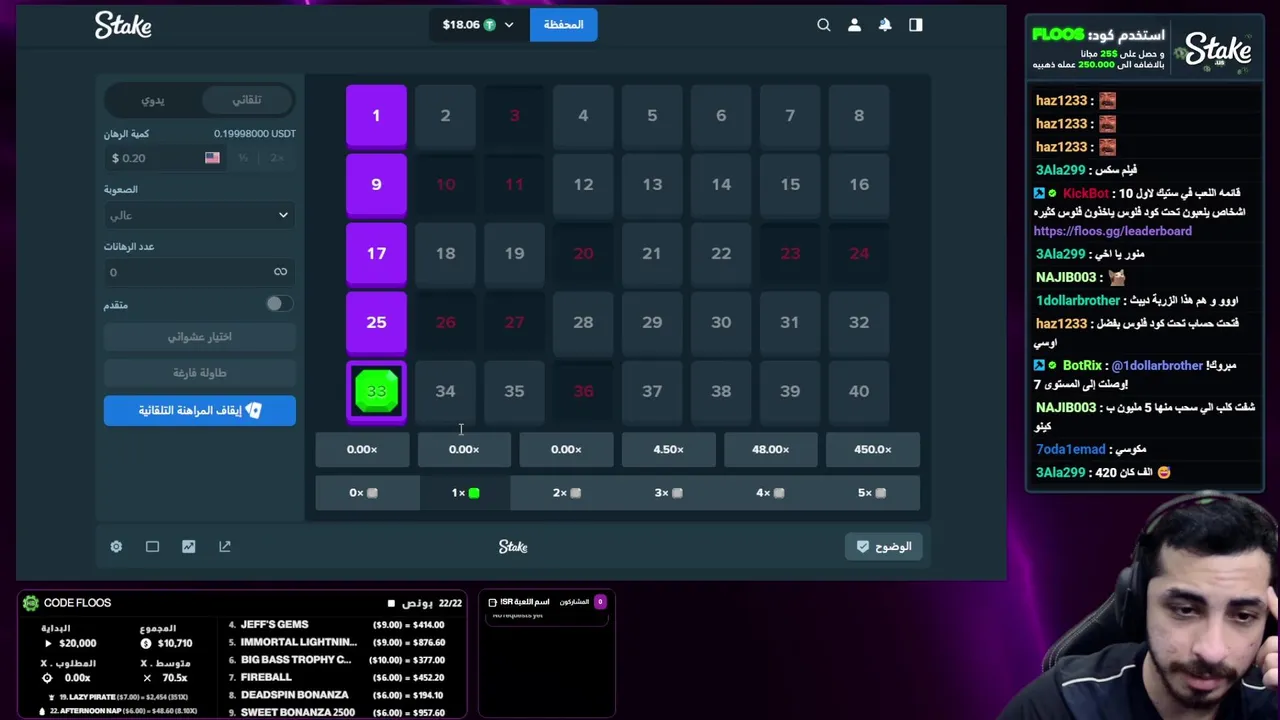Open the user profile icon
This screenshot has width=1280, height=720.
point(854,25)
